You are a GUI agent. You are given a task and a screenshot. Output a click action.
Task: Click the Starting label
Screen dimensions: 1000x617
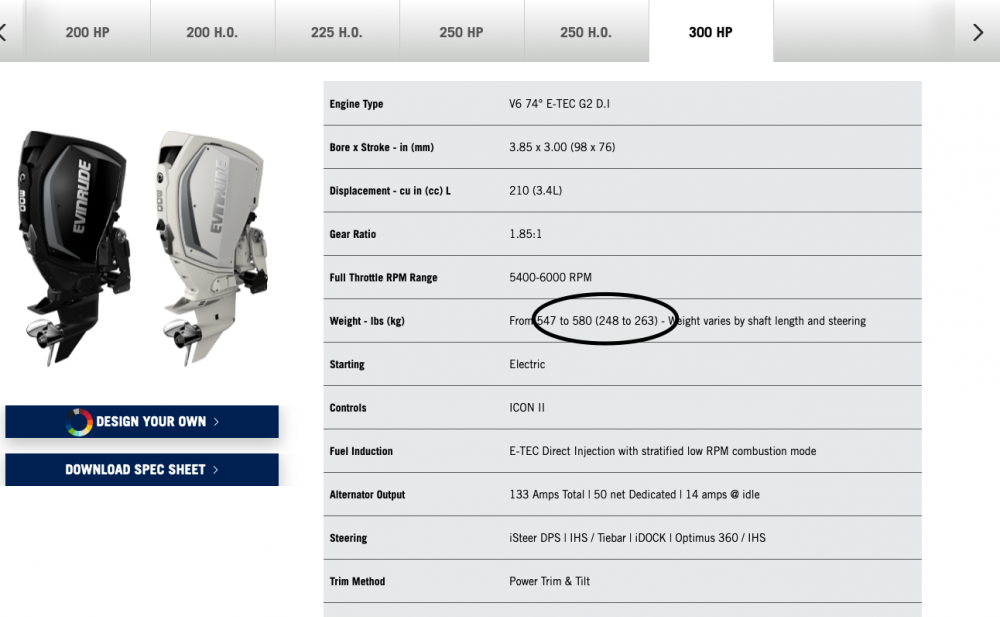click(347, 364)
